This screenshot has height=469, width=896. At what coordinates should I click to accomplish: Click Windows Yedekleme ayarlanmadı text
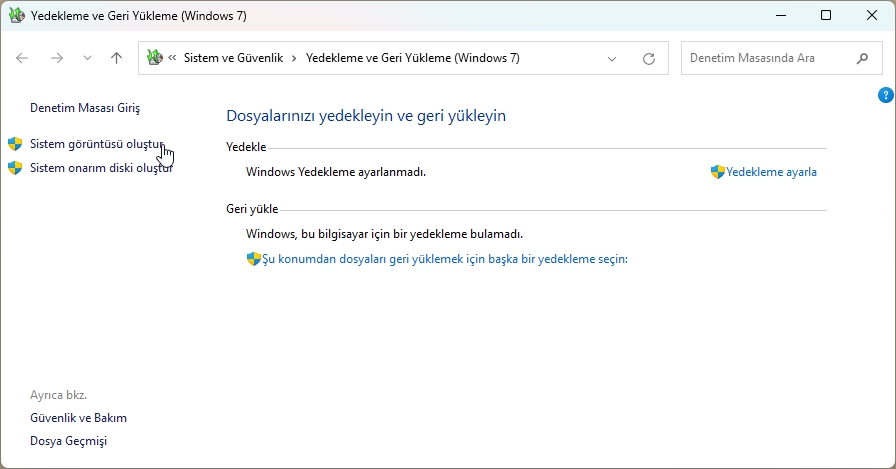336,172
